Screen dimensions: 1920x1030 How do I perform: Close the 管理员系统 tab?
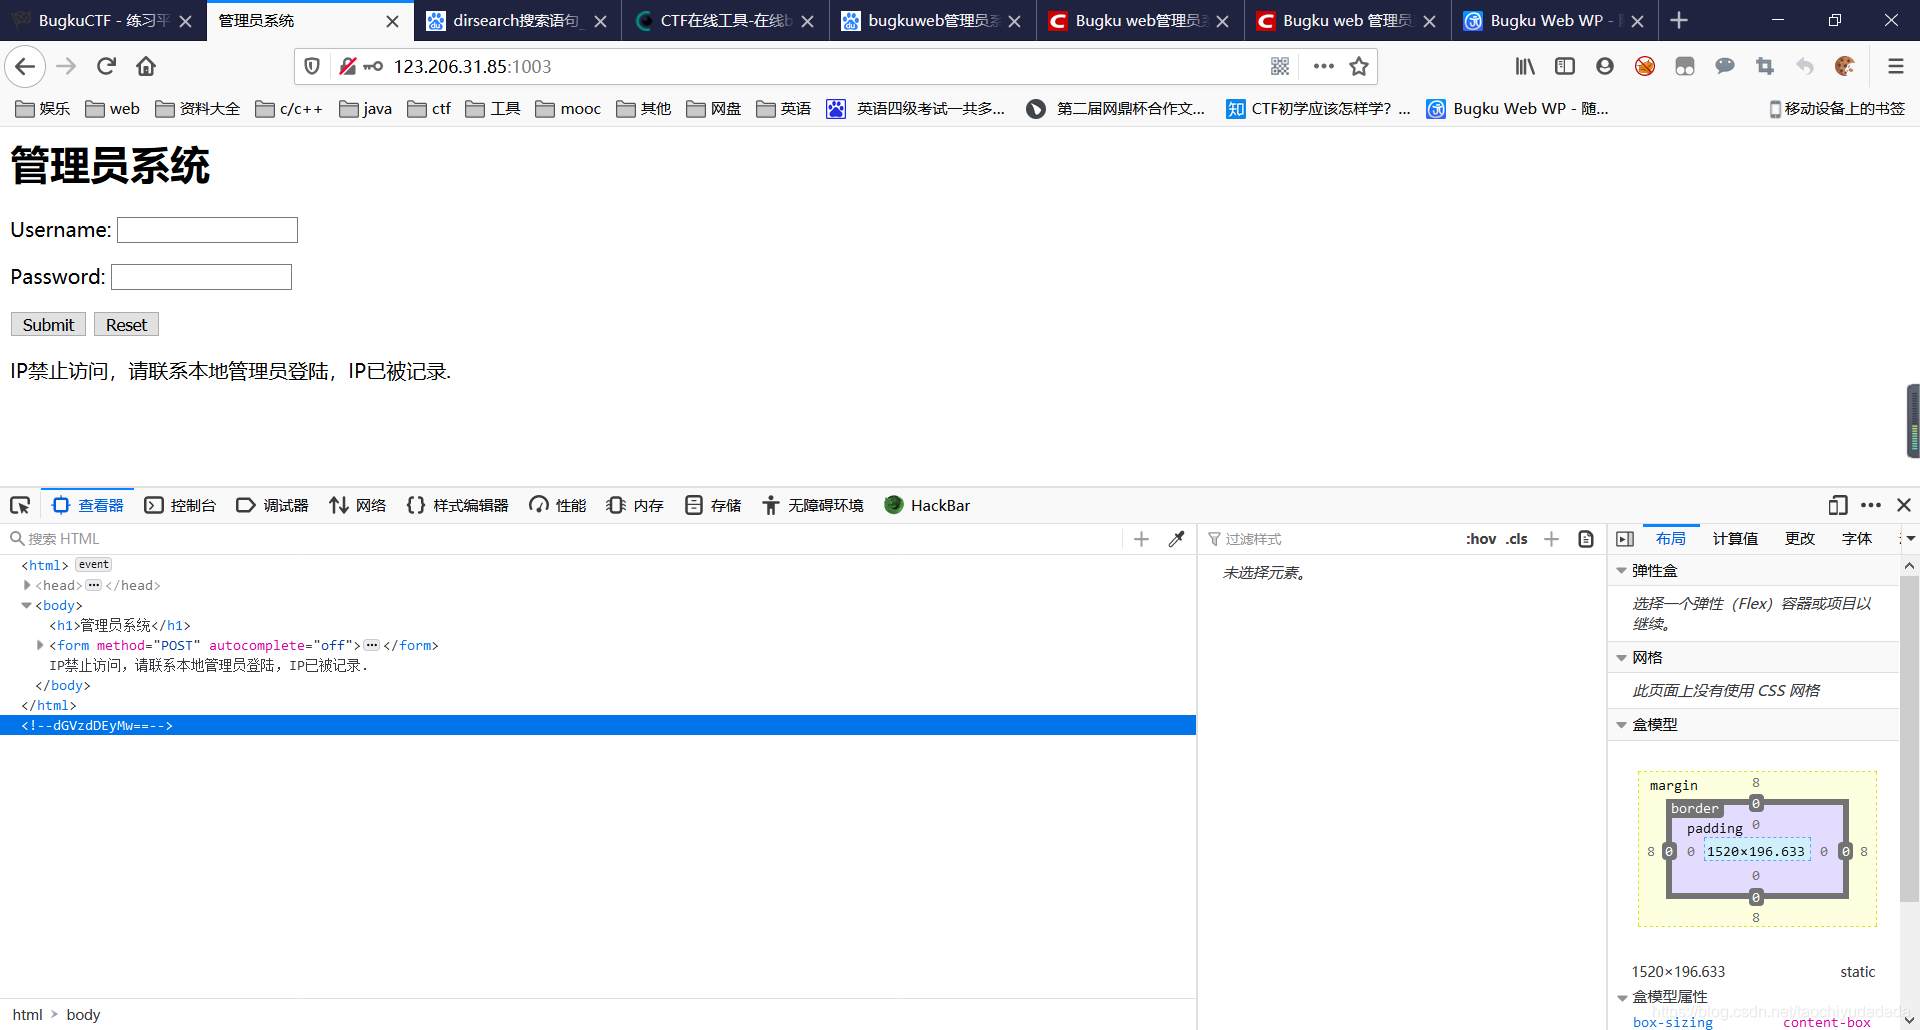point(392,21)
